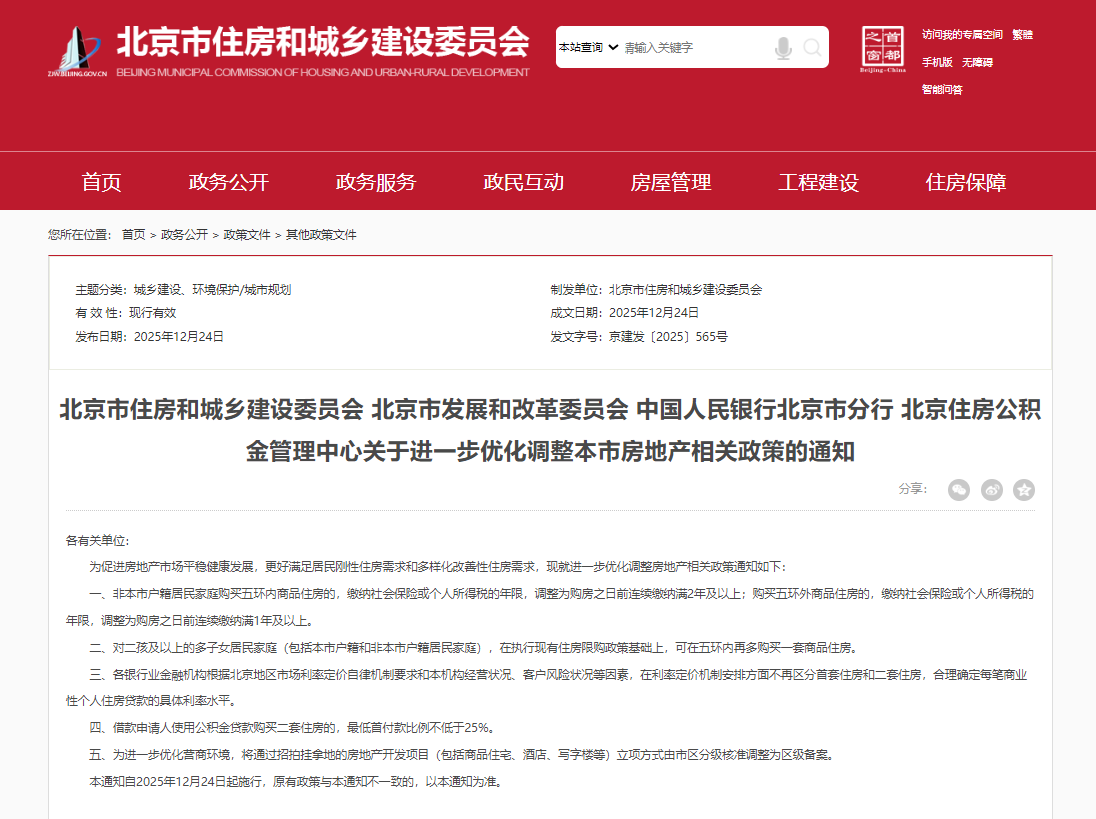Open the 首页 navigation tab
Viewport: 1096px width, 819px height.
tap(101, 182)
